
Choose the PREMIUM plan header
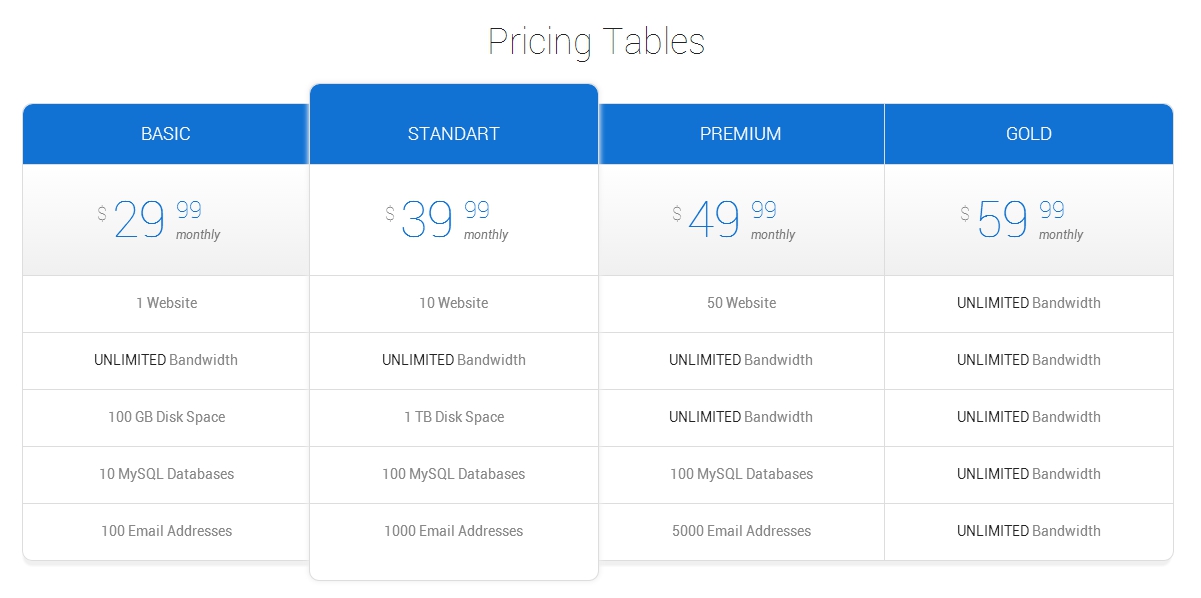[741, 134]
